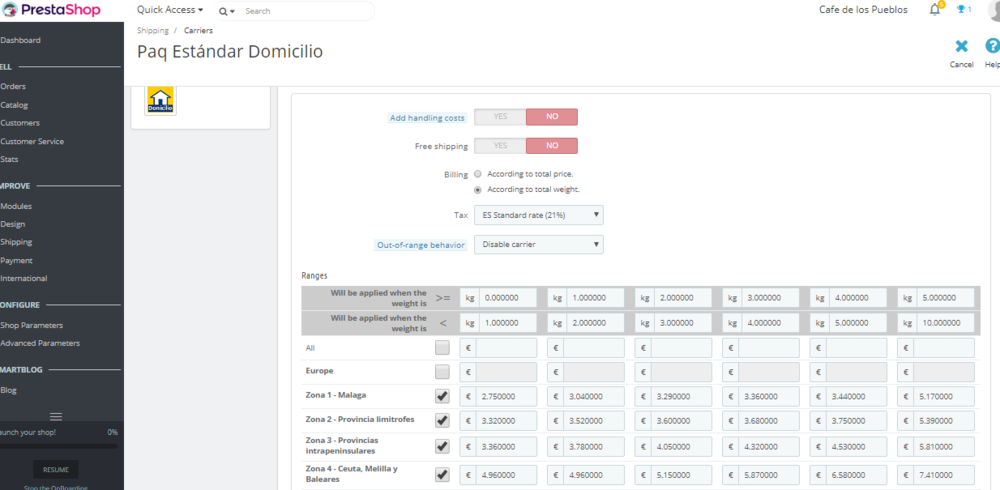
Task: Check the All zones checkbox
Action: click(x=442, y=348)
